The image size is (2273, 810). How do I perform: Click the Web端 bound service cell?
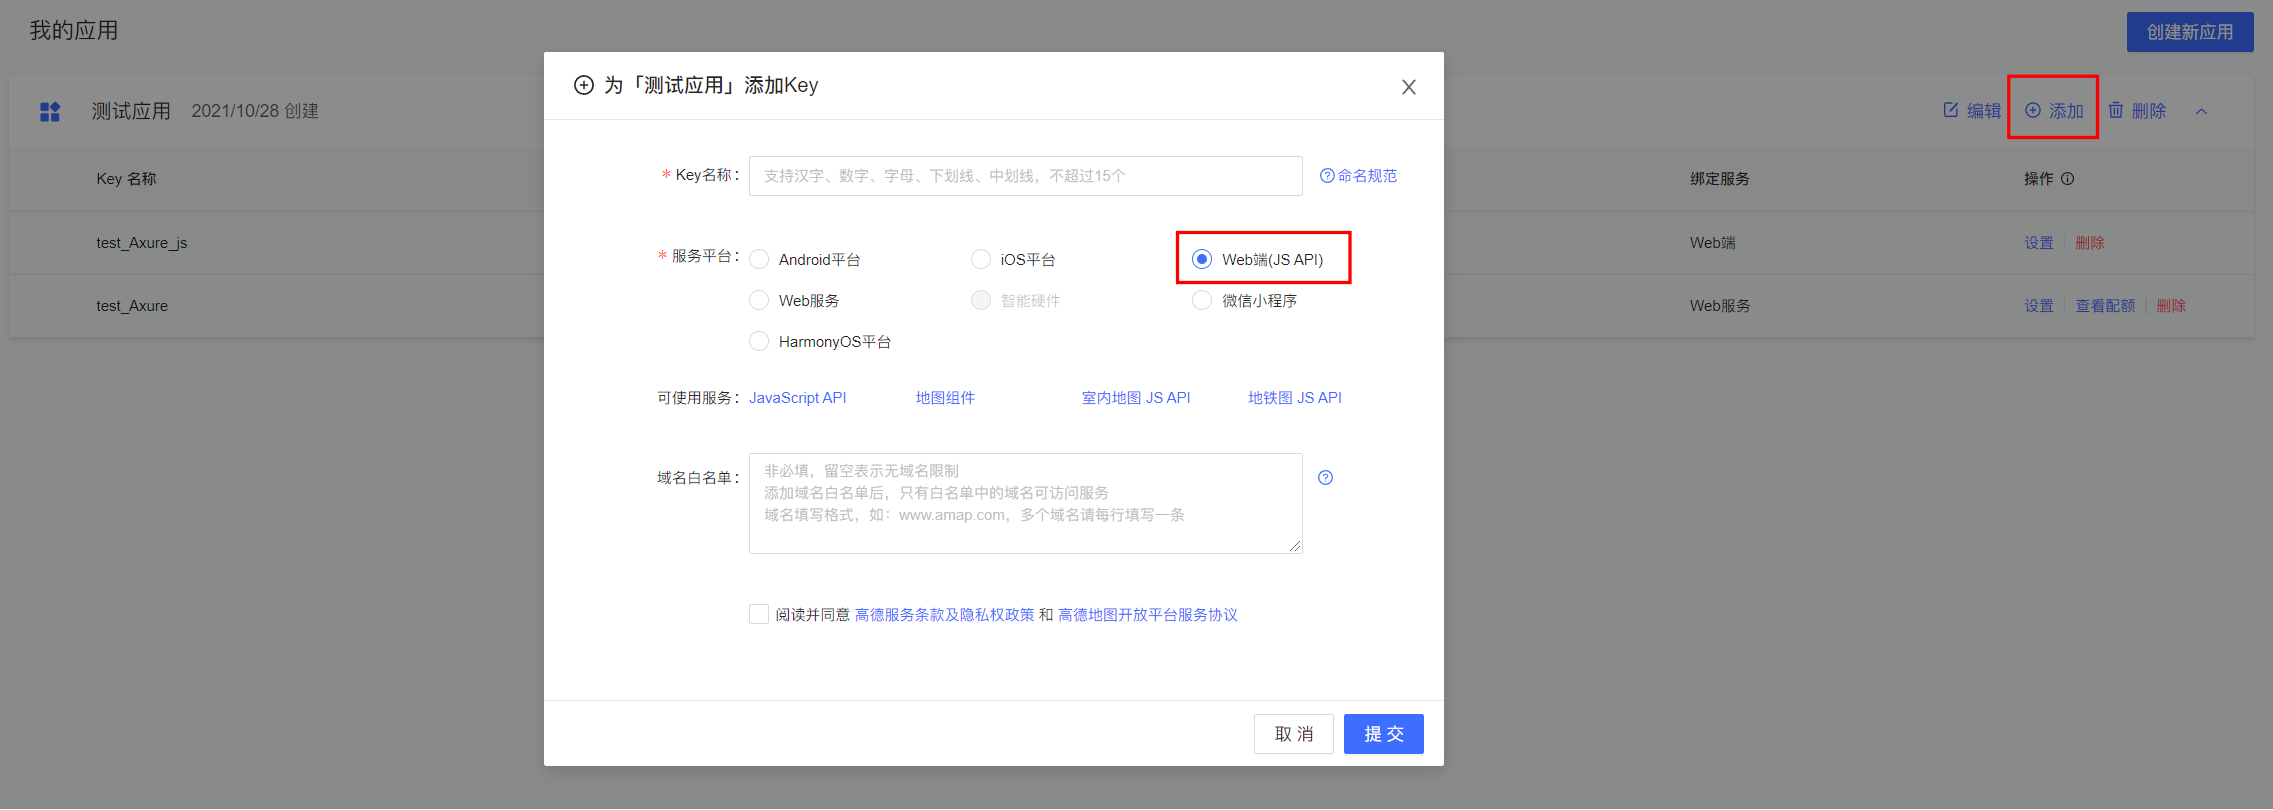click(1713, 243)
